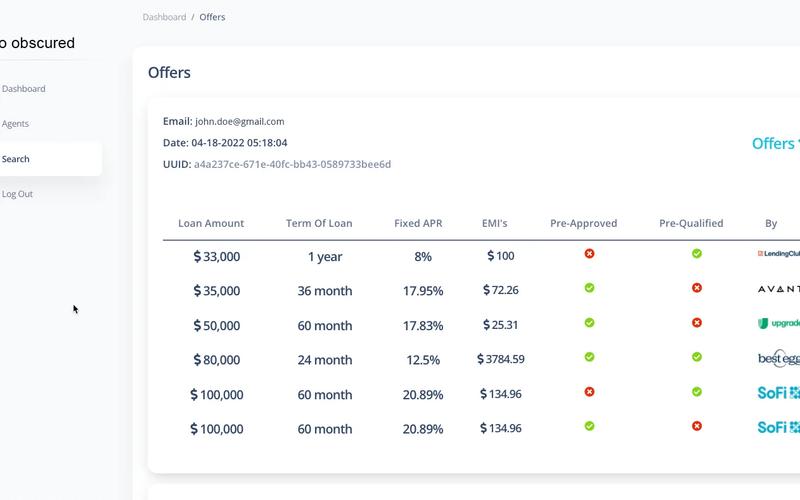Click the 8% fixed APR value

tap(423, 257)
